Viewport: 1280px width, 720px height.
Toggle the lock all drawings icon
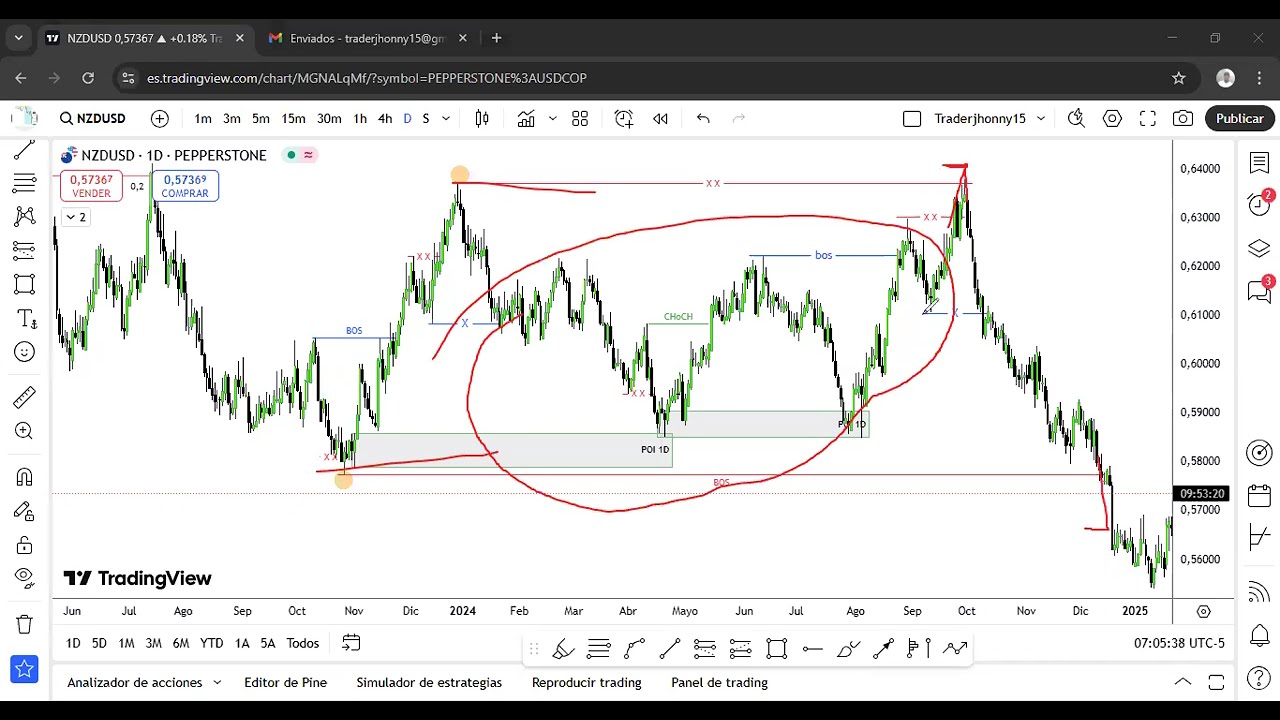(x=24, y=545)
